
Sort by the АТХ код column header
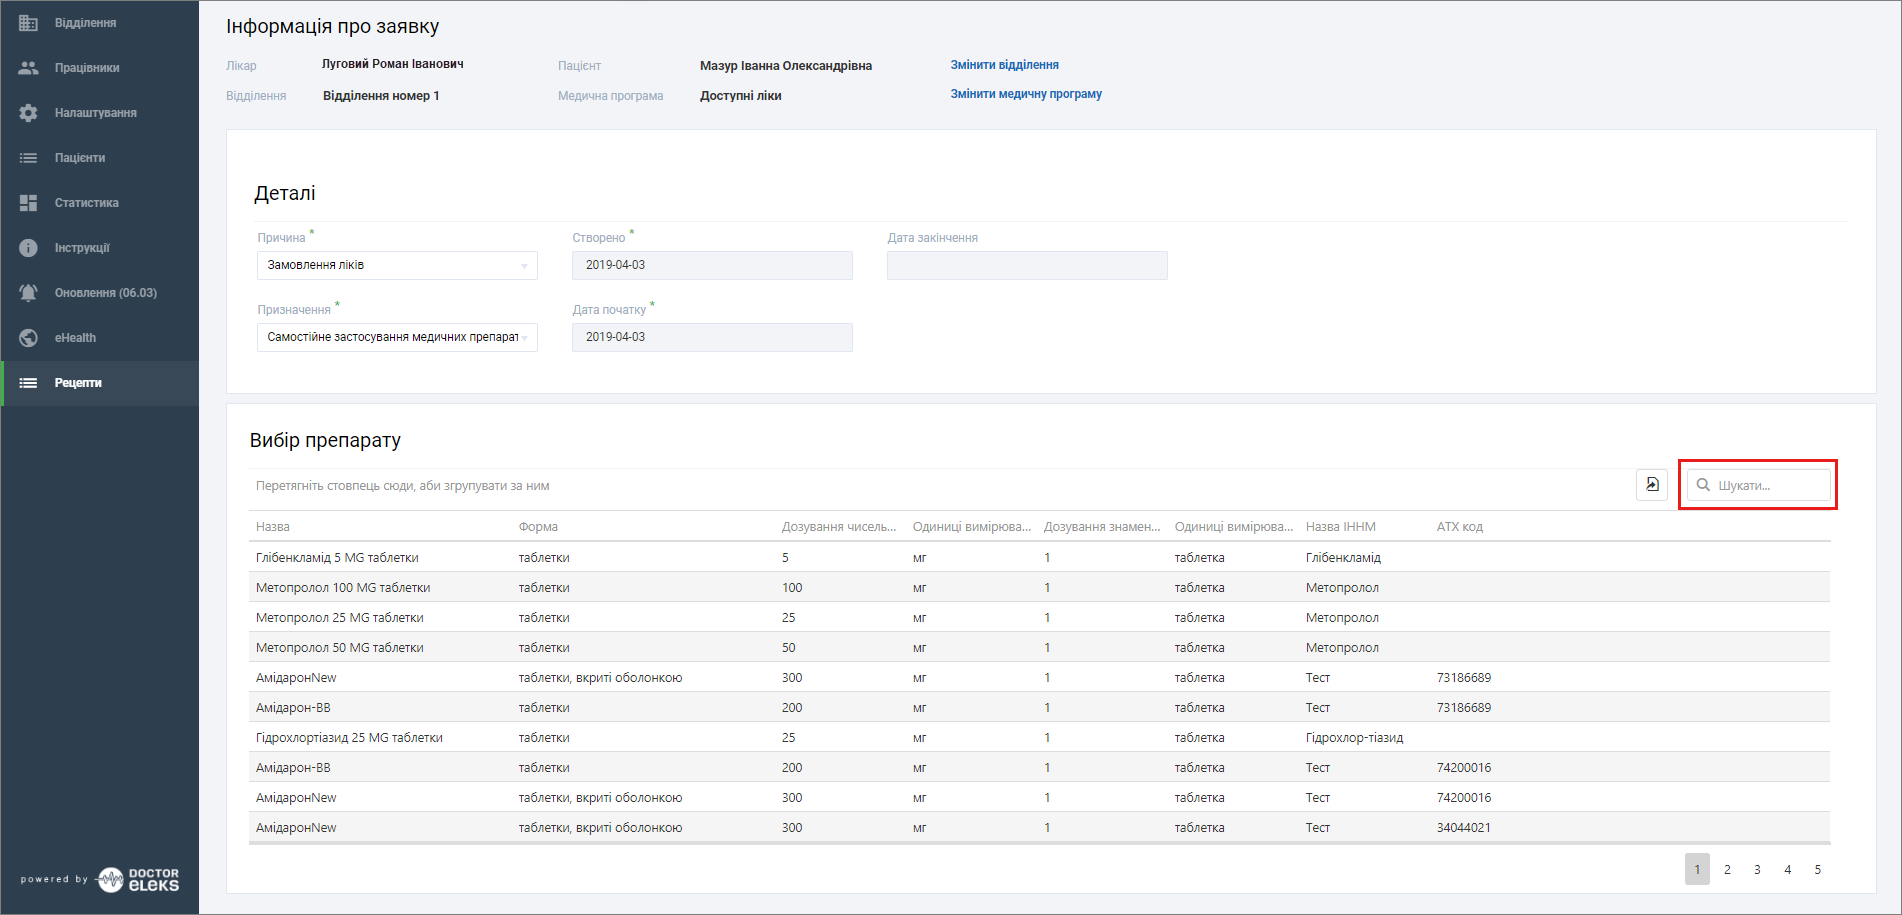coord(1460,527)
